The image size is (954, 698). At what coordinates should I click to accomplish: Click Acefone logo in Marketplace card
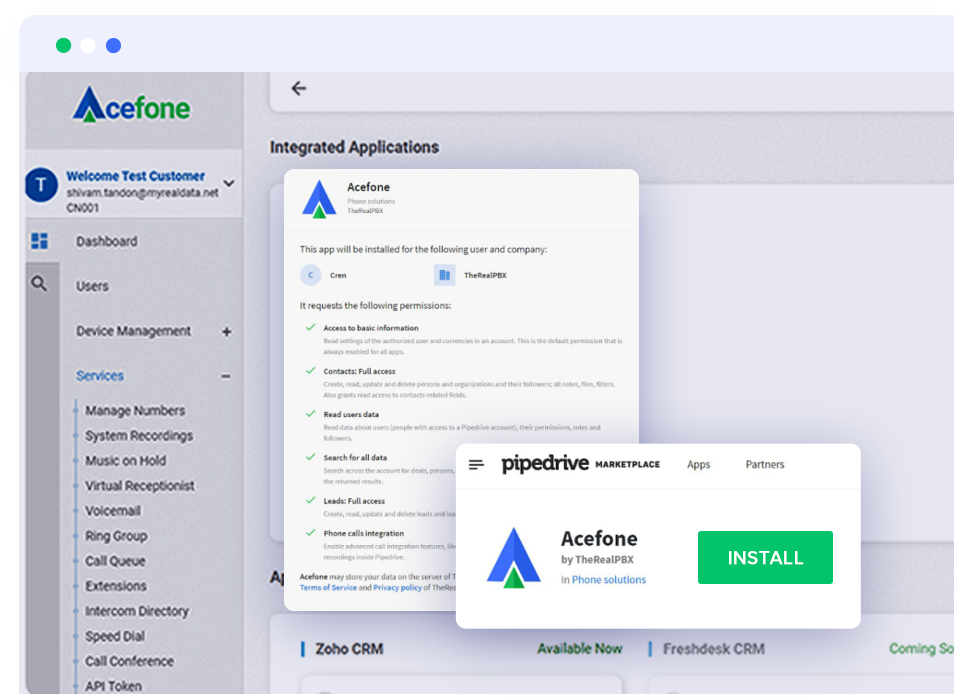[x=514, y=558]
